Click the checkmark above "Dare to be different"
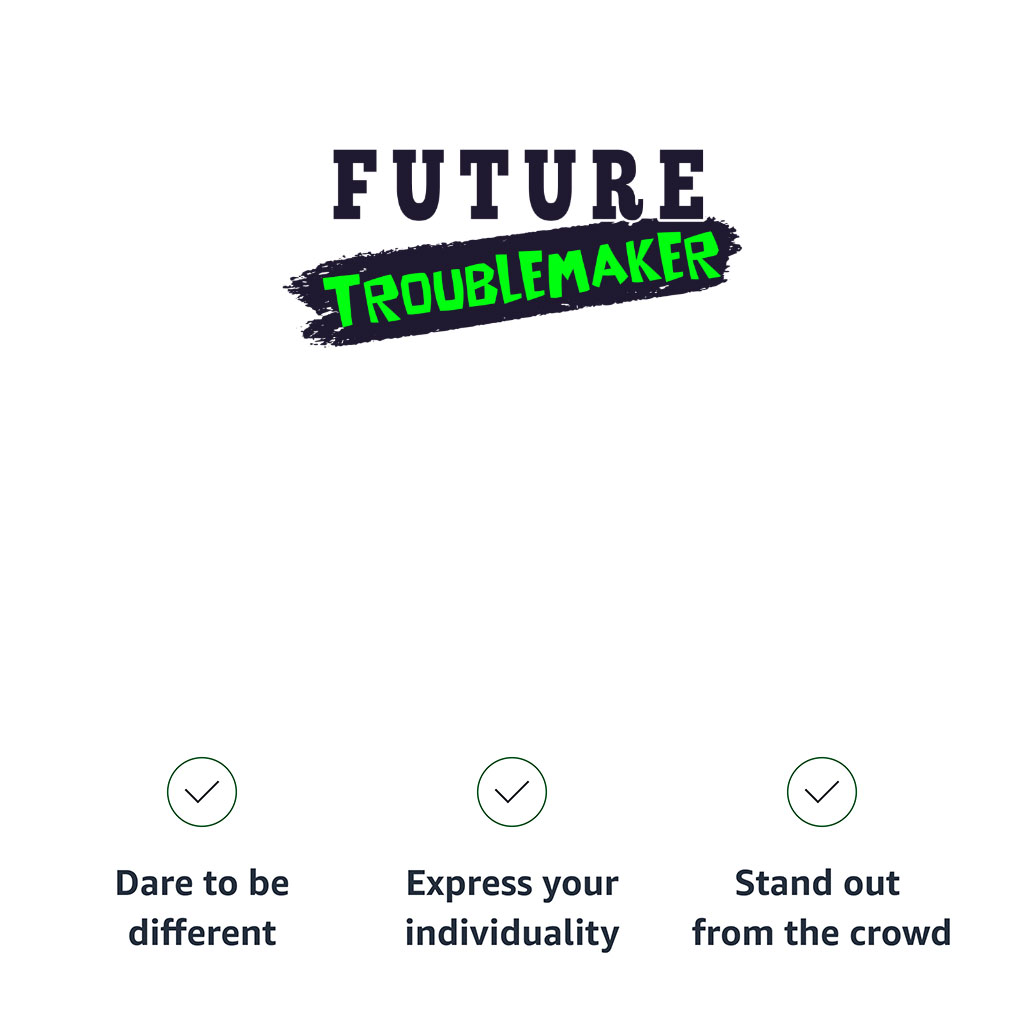Screen dimensions: 1024x1024 (202, 792)
